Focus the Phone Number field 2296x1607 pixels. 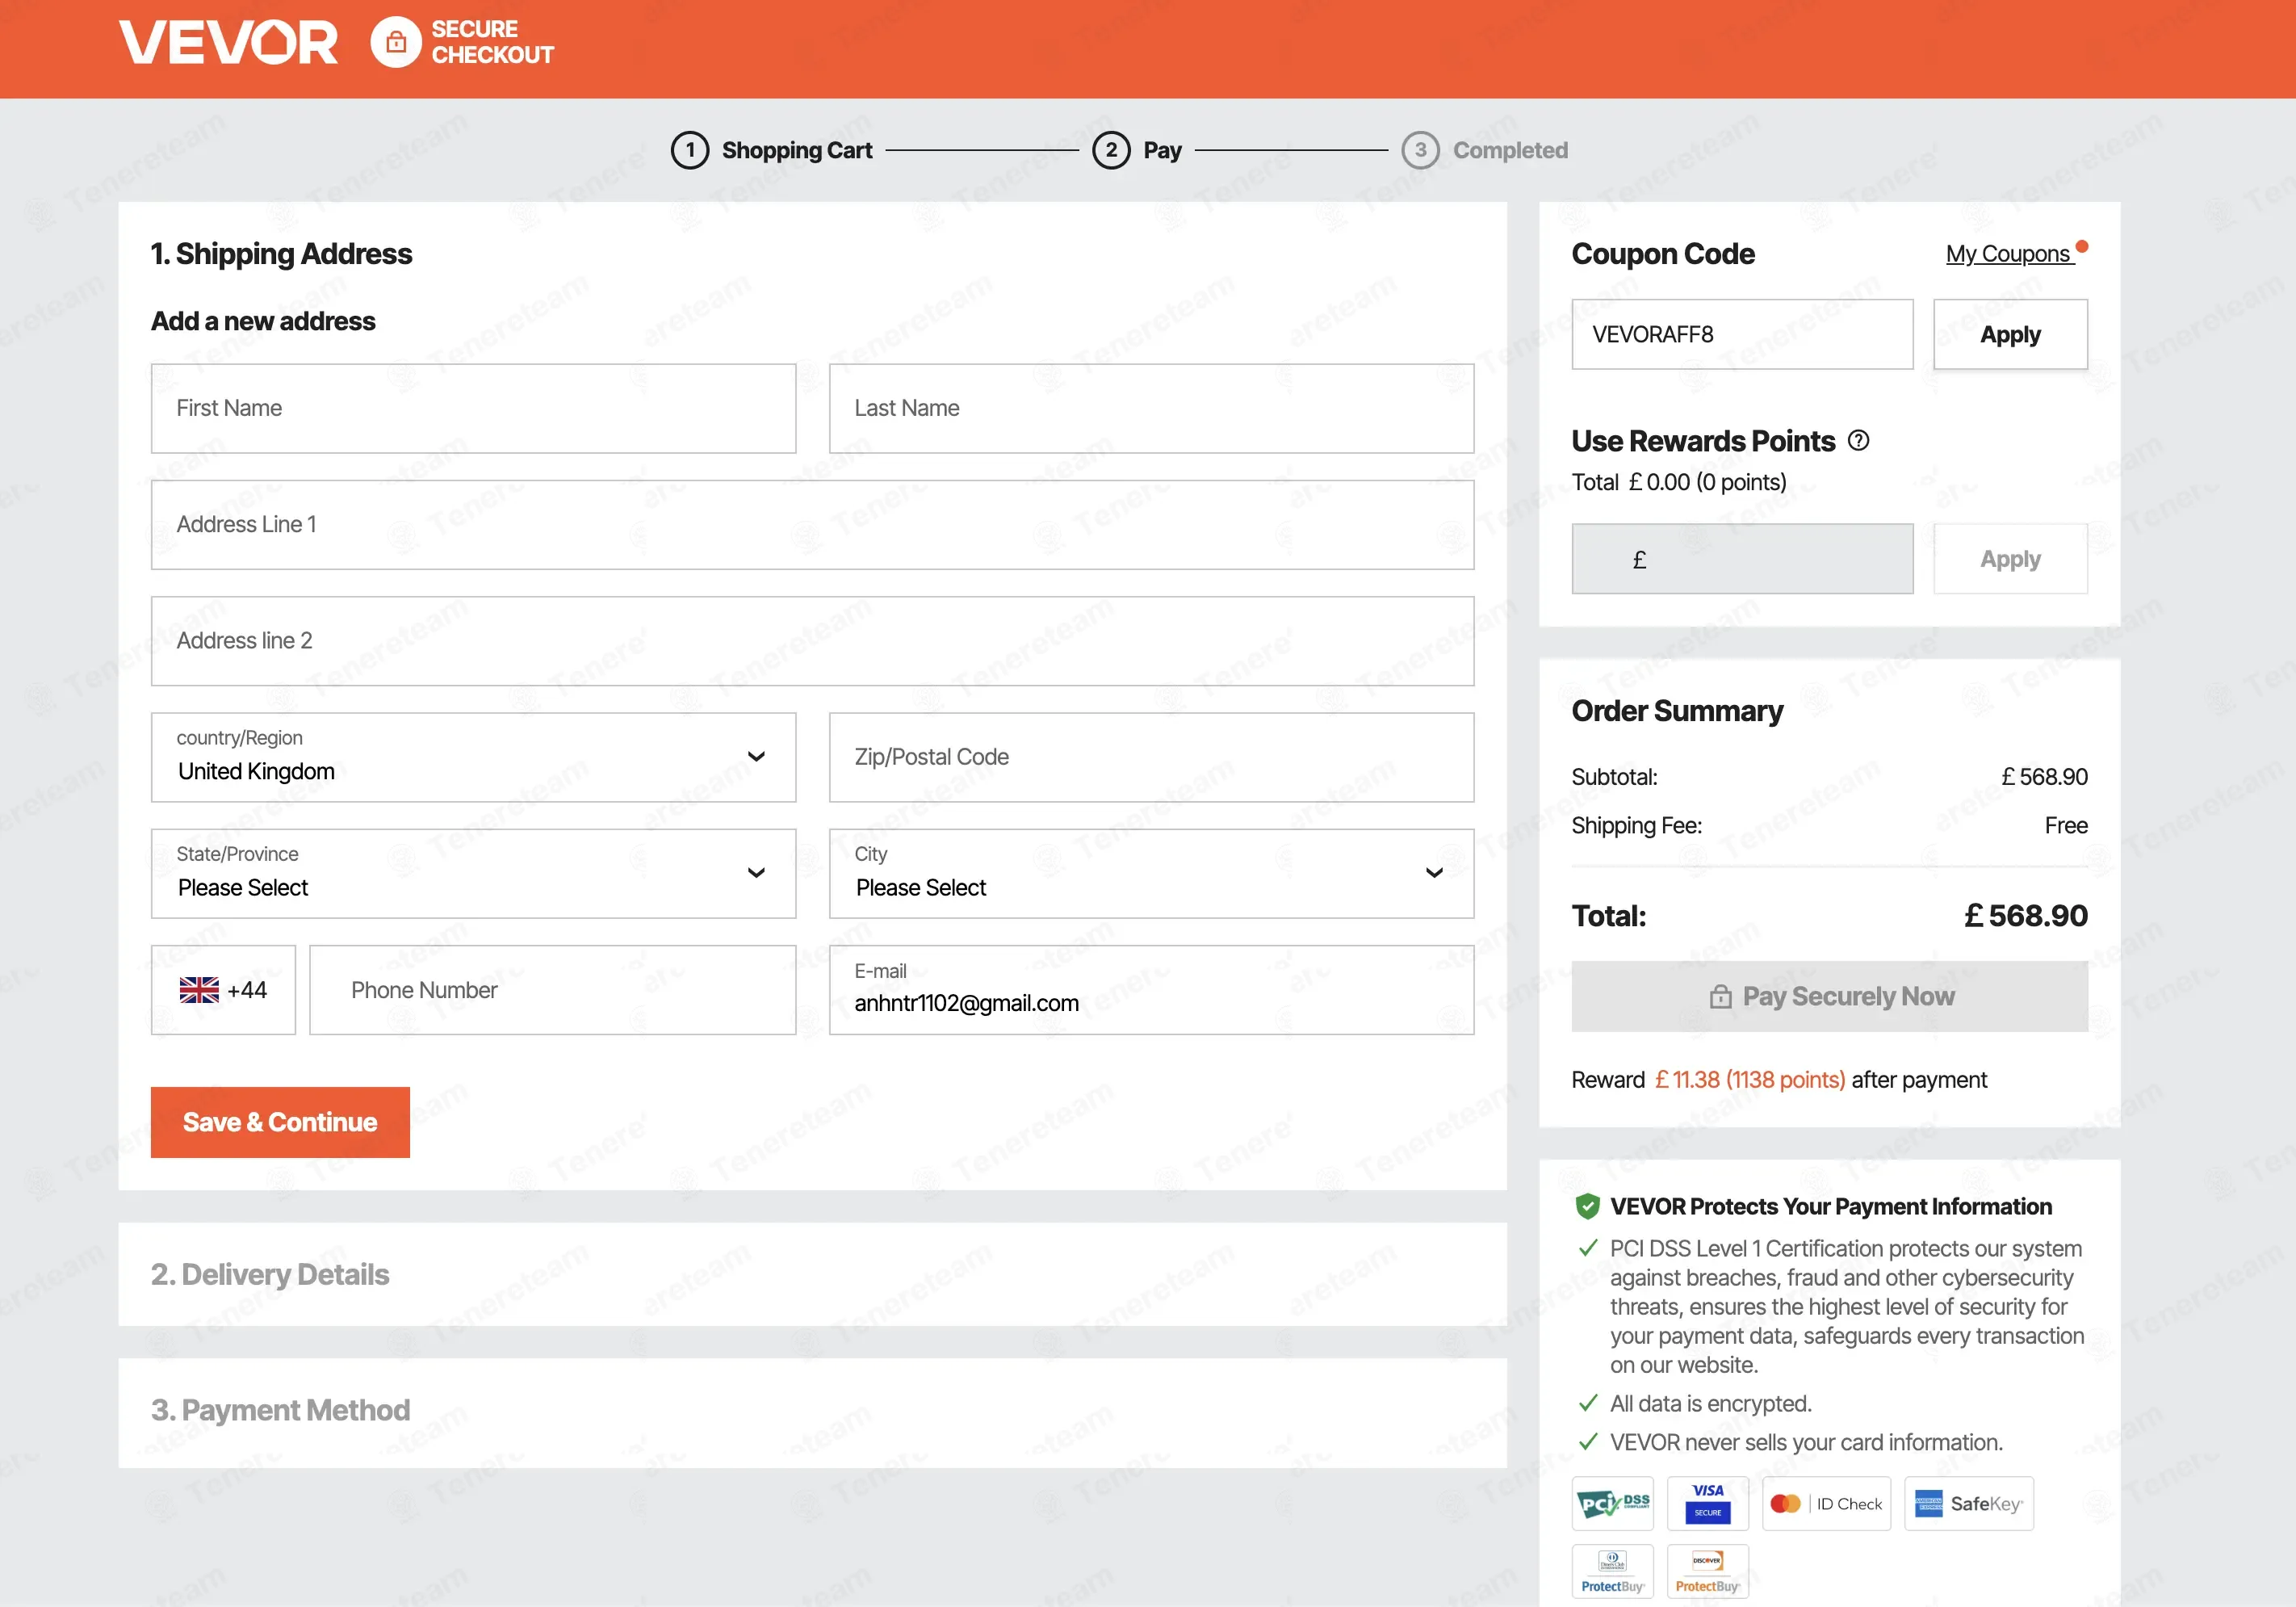coord(552,990)
